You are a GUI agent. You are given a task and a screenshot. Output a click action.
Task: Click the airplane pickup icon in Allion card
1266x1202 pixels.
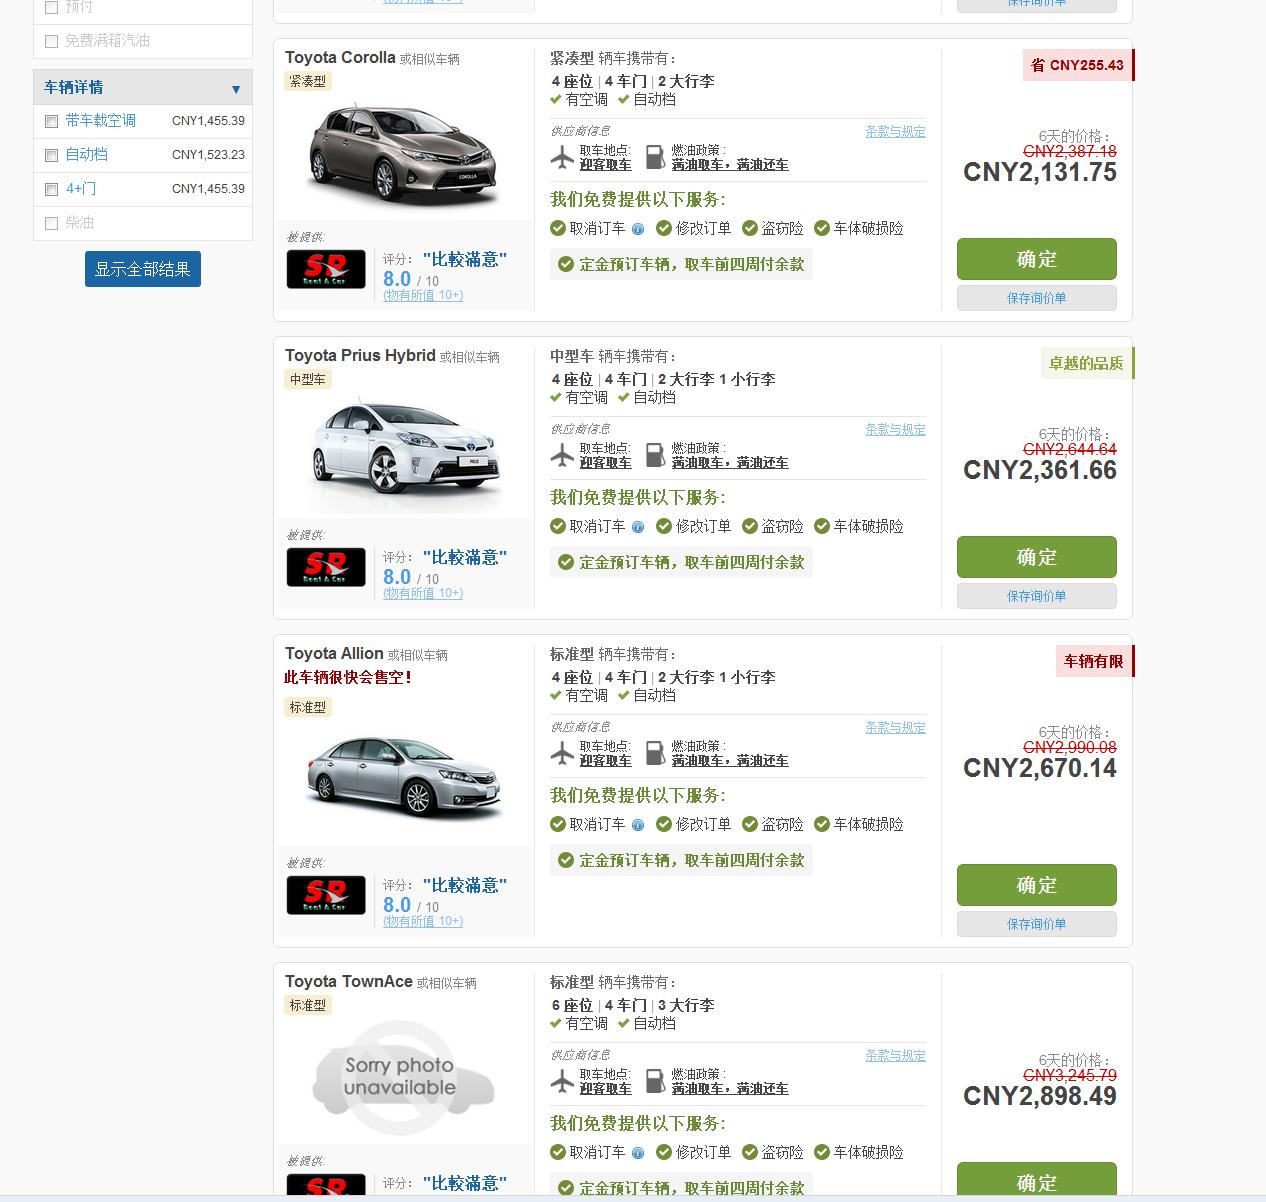[x=563, y=753]
